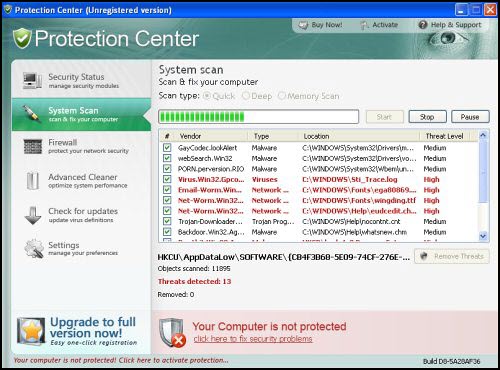Click the shield with red X icon
The width and height of the screenshot is (500, 370).
[x=172, y=333]
